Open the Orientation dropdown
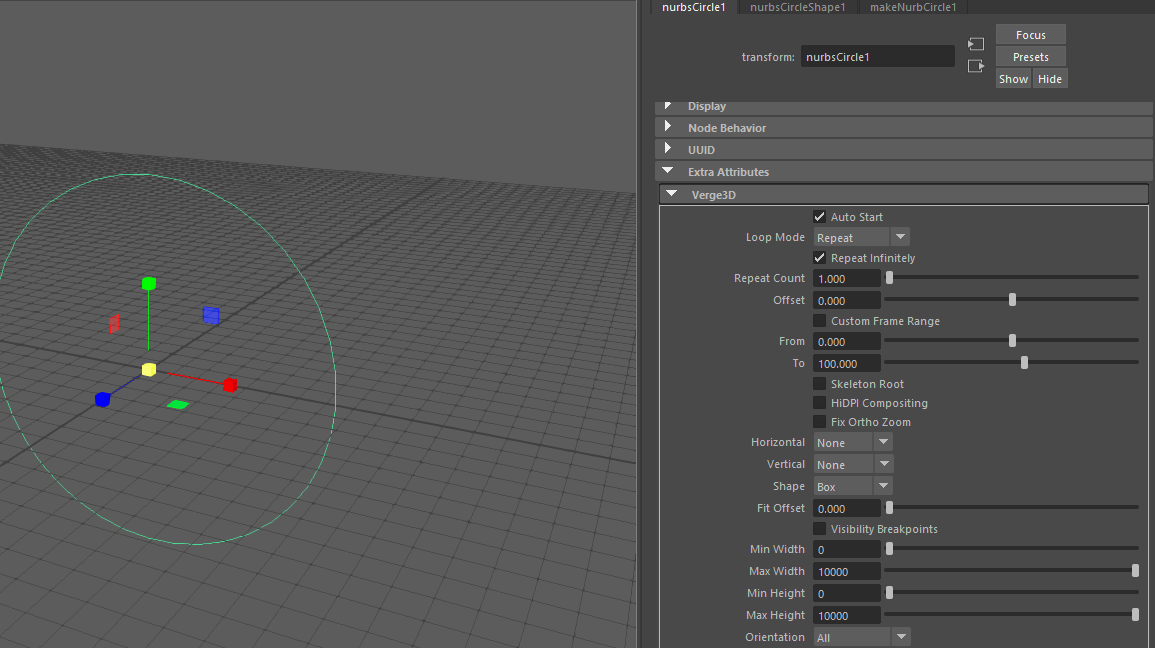 [x=862, y=637]
